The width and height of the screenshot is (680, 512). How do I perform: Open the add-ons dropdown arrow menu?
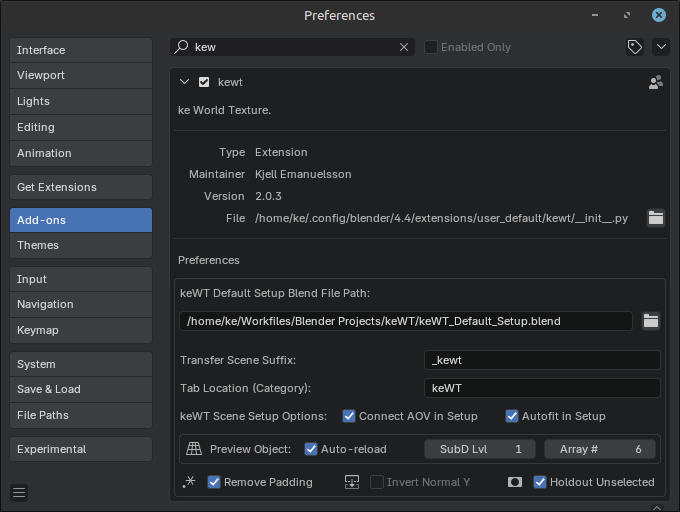[660, 47]
